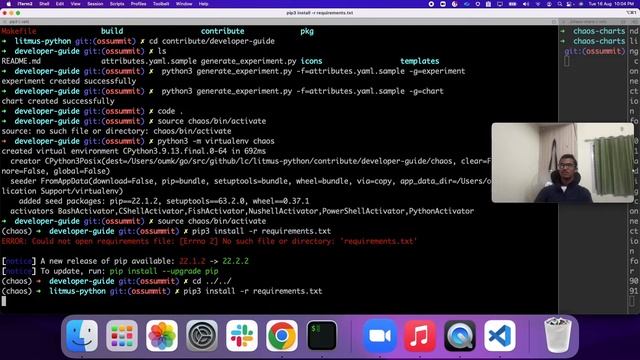Open the Session menu
The height and width of the screenshot is (360, 640).
click(x=95, y=4)
